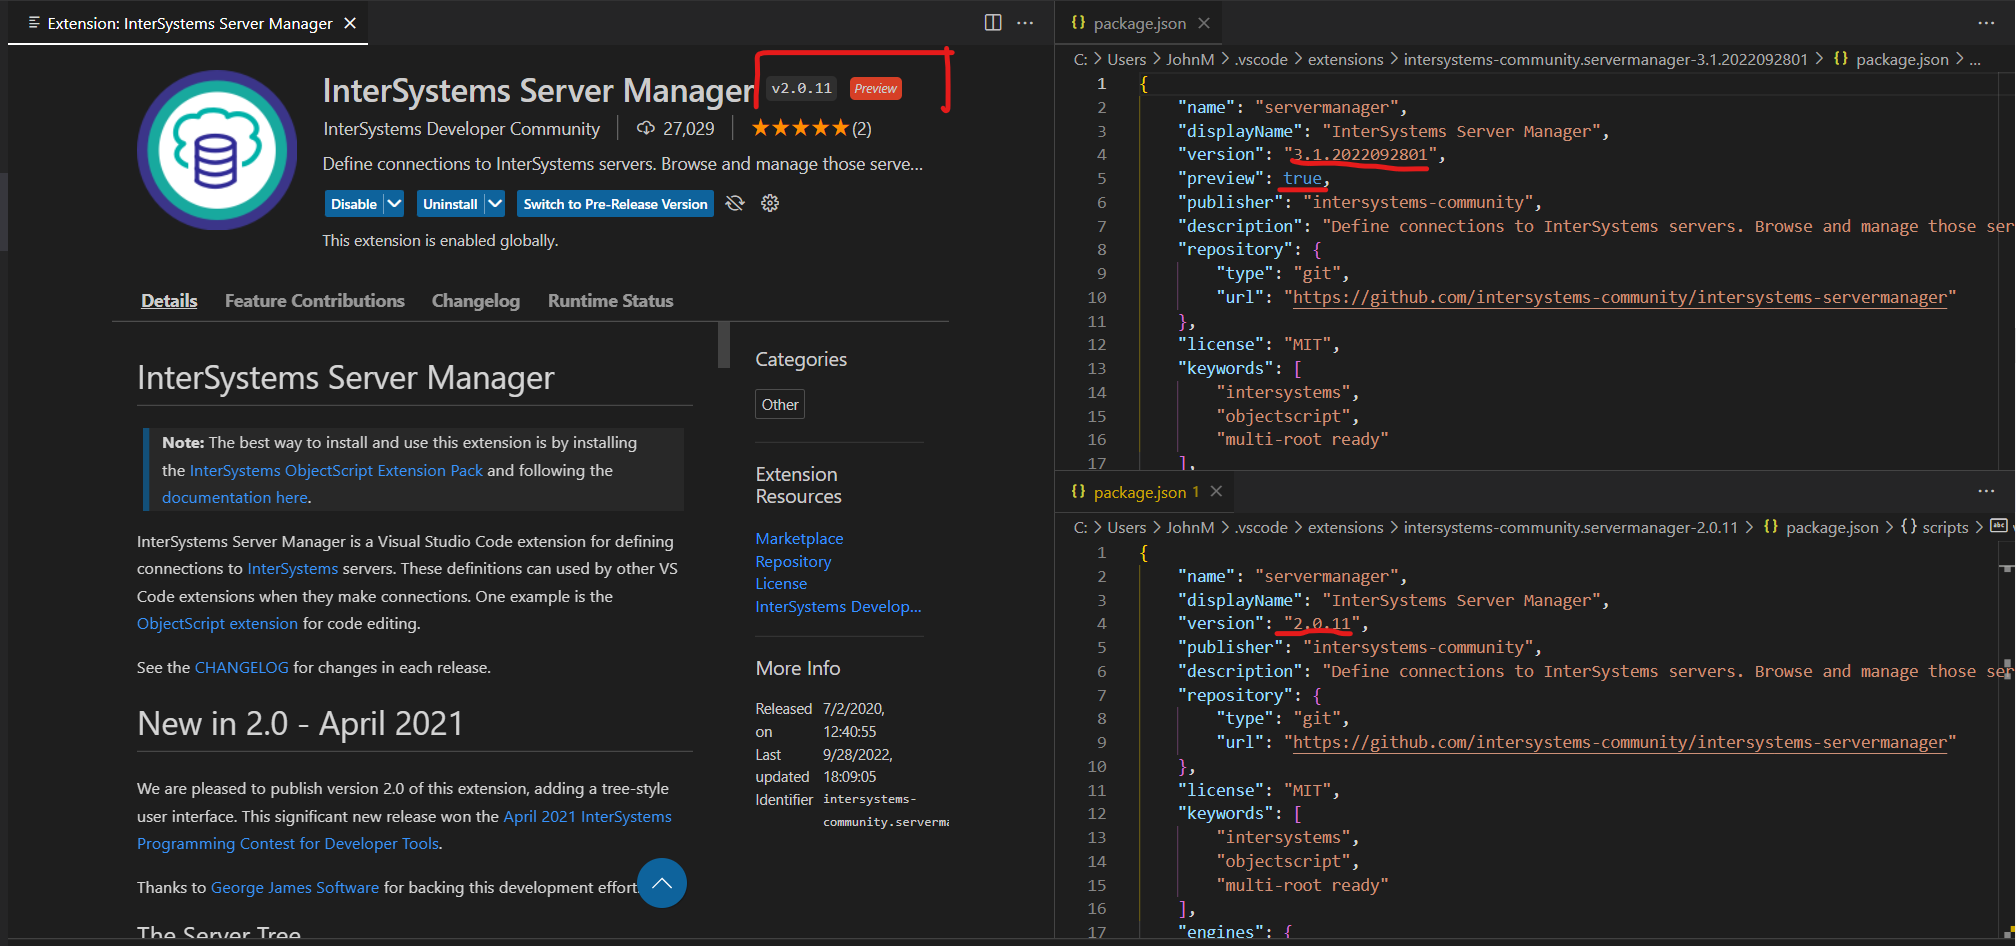The width and height of the screenshot is (2016, 946).
Task: Open the documentation here link
Action: [234, 497]
